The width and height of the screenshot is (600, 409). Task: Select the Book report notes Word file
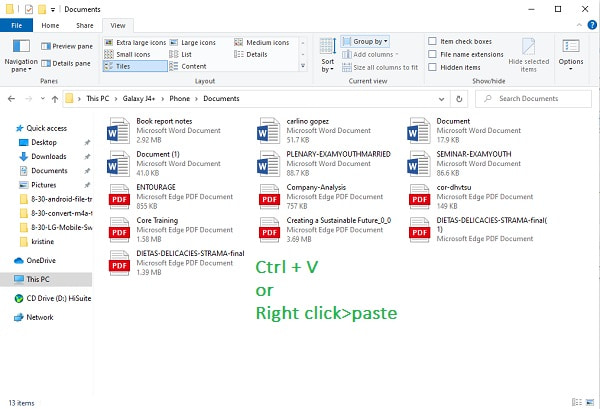(x=164, y=130)
